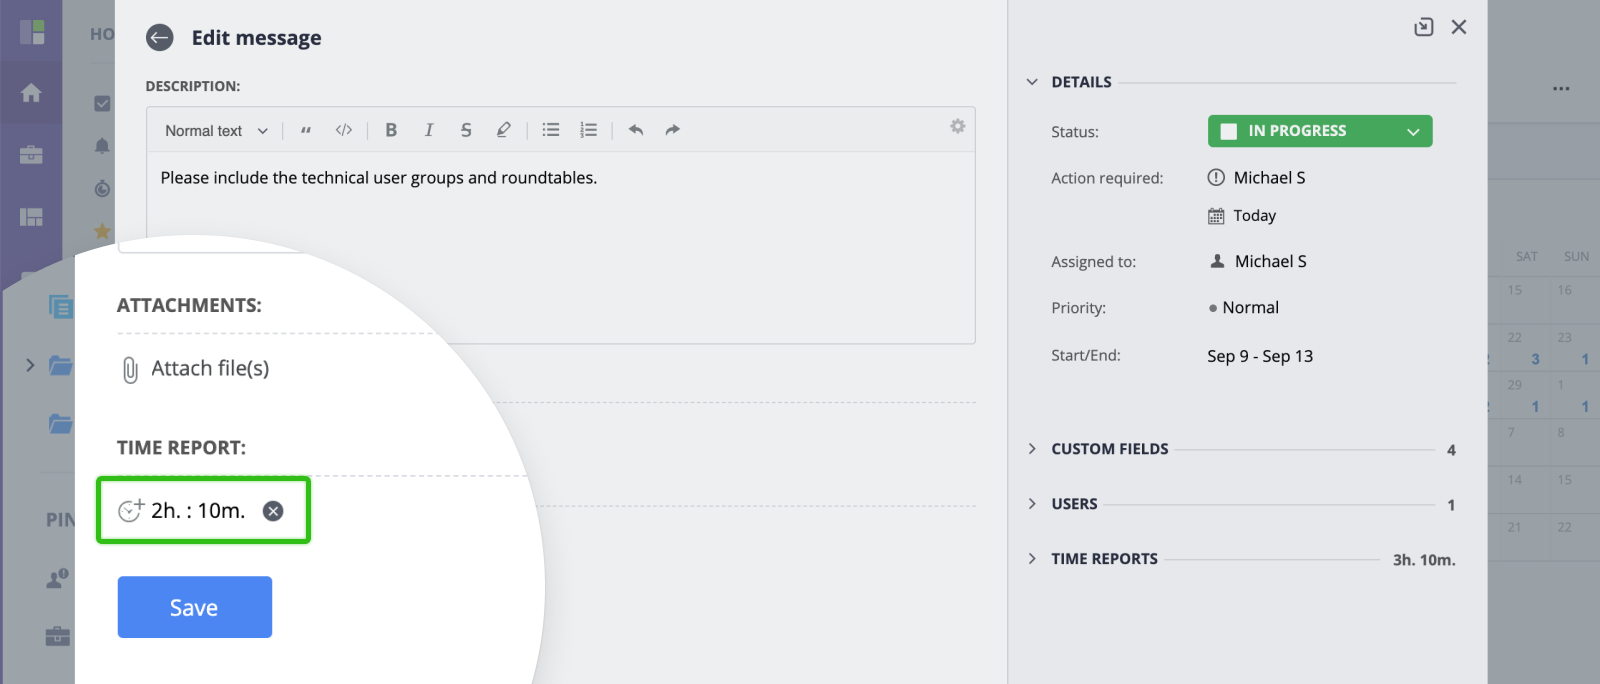Edit the Sep 9 - Sep 13 date range
Viewport: 1600px width, 684px height.
(x=1260, y=356)
